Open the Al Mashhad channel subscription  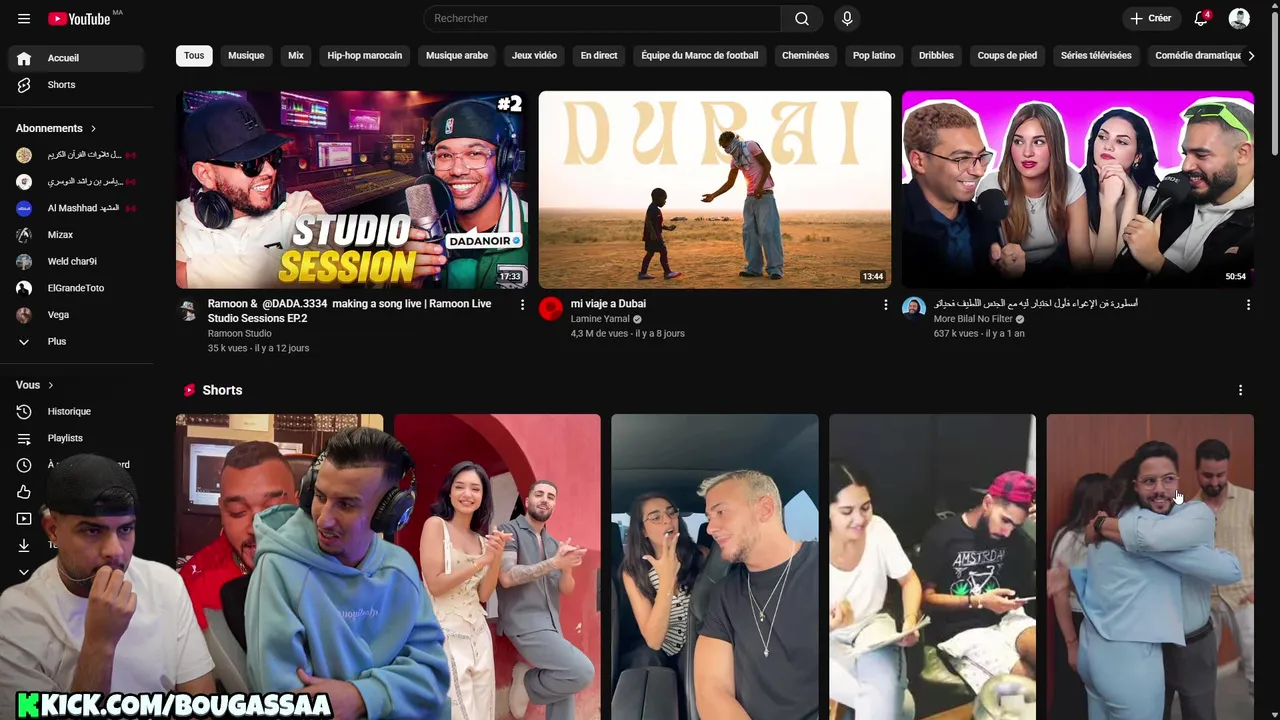tap(76, 208)
